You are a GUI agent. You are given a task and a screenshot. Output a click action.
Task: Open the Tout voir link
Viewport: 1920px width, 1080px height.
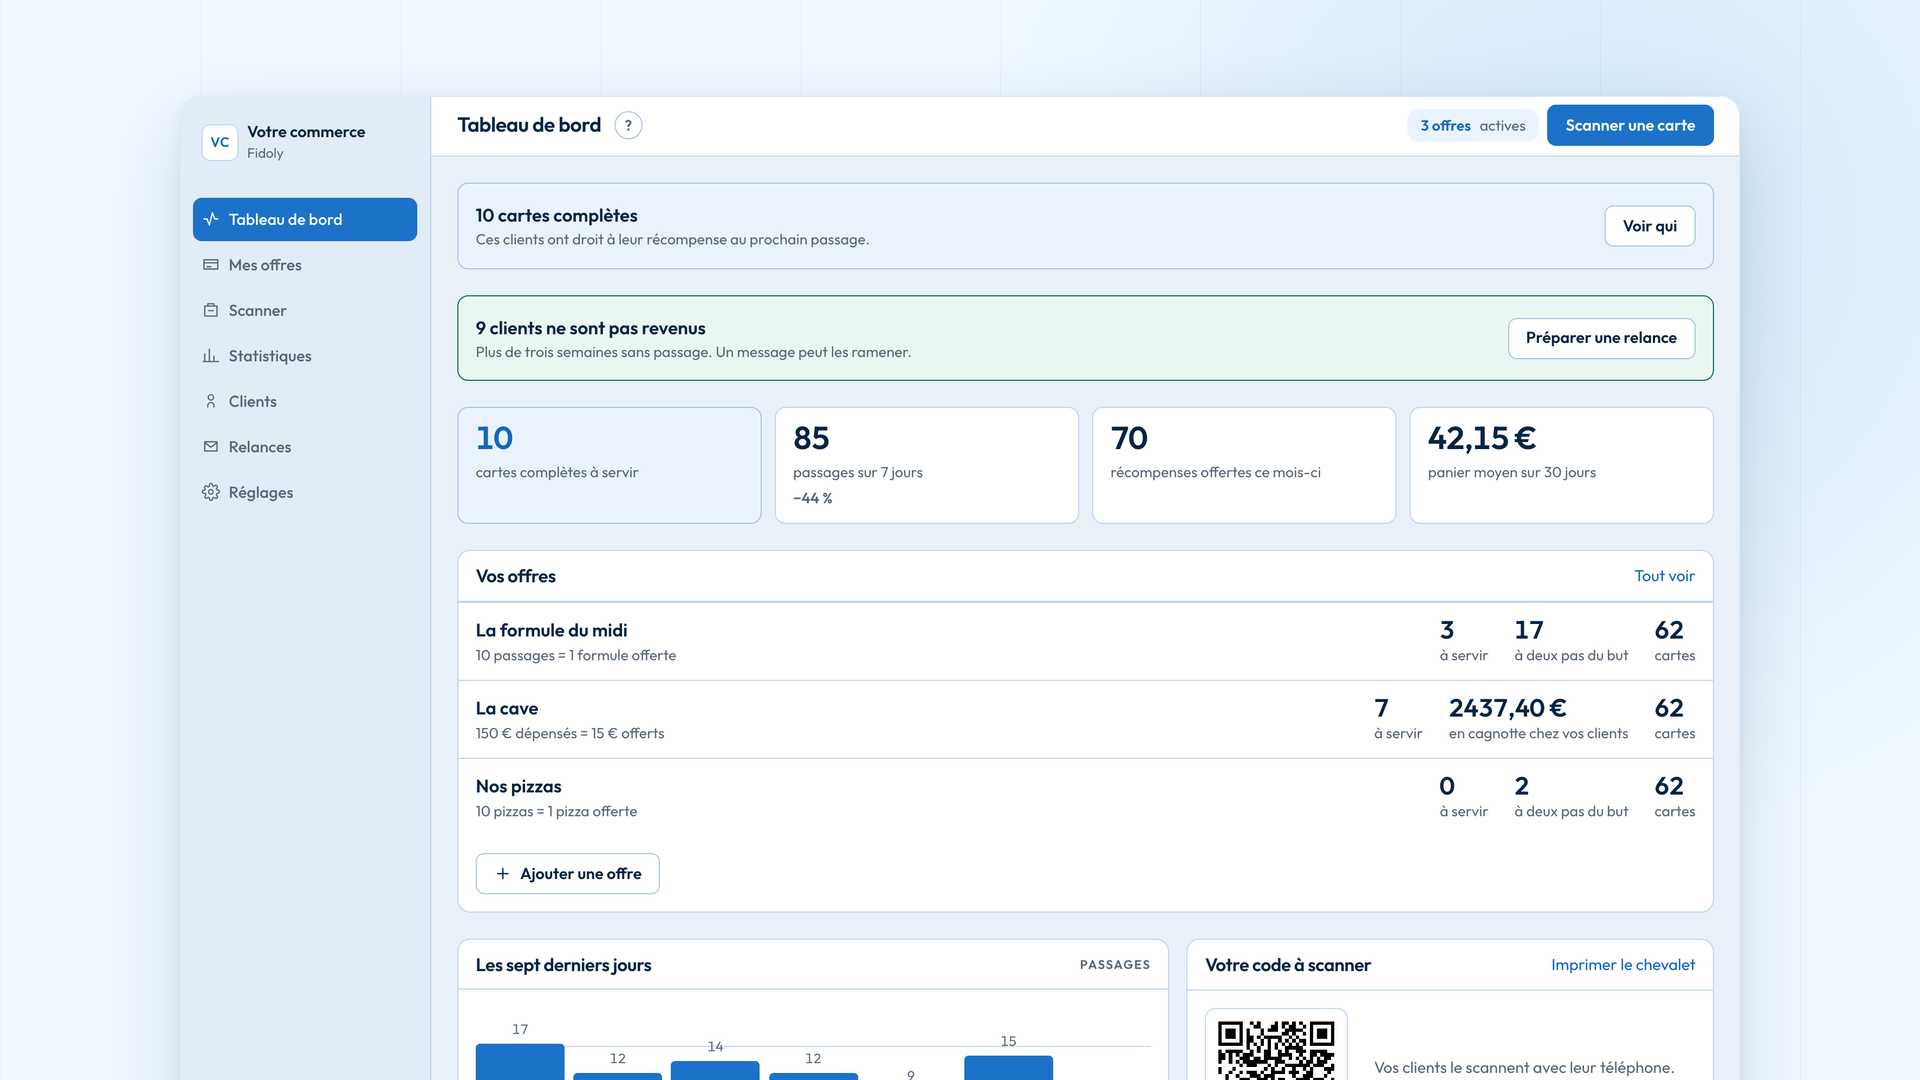[x=1664, y=576]
